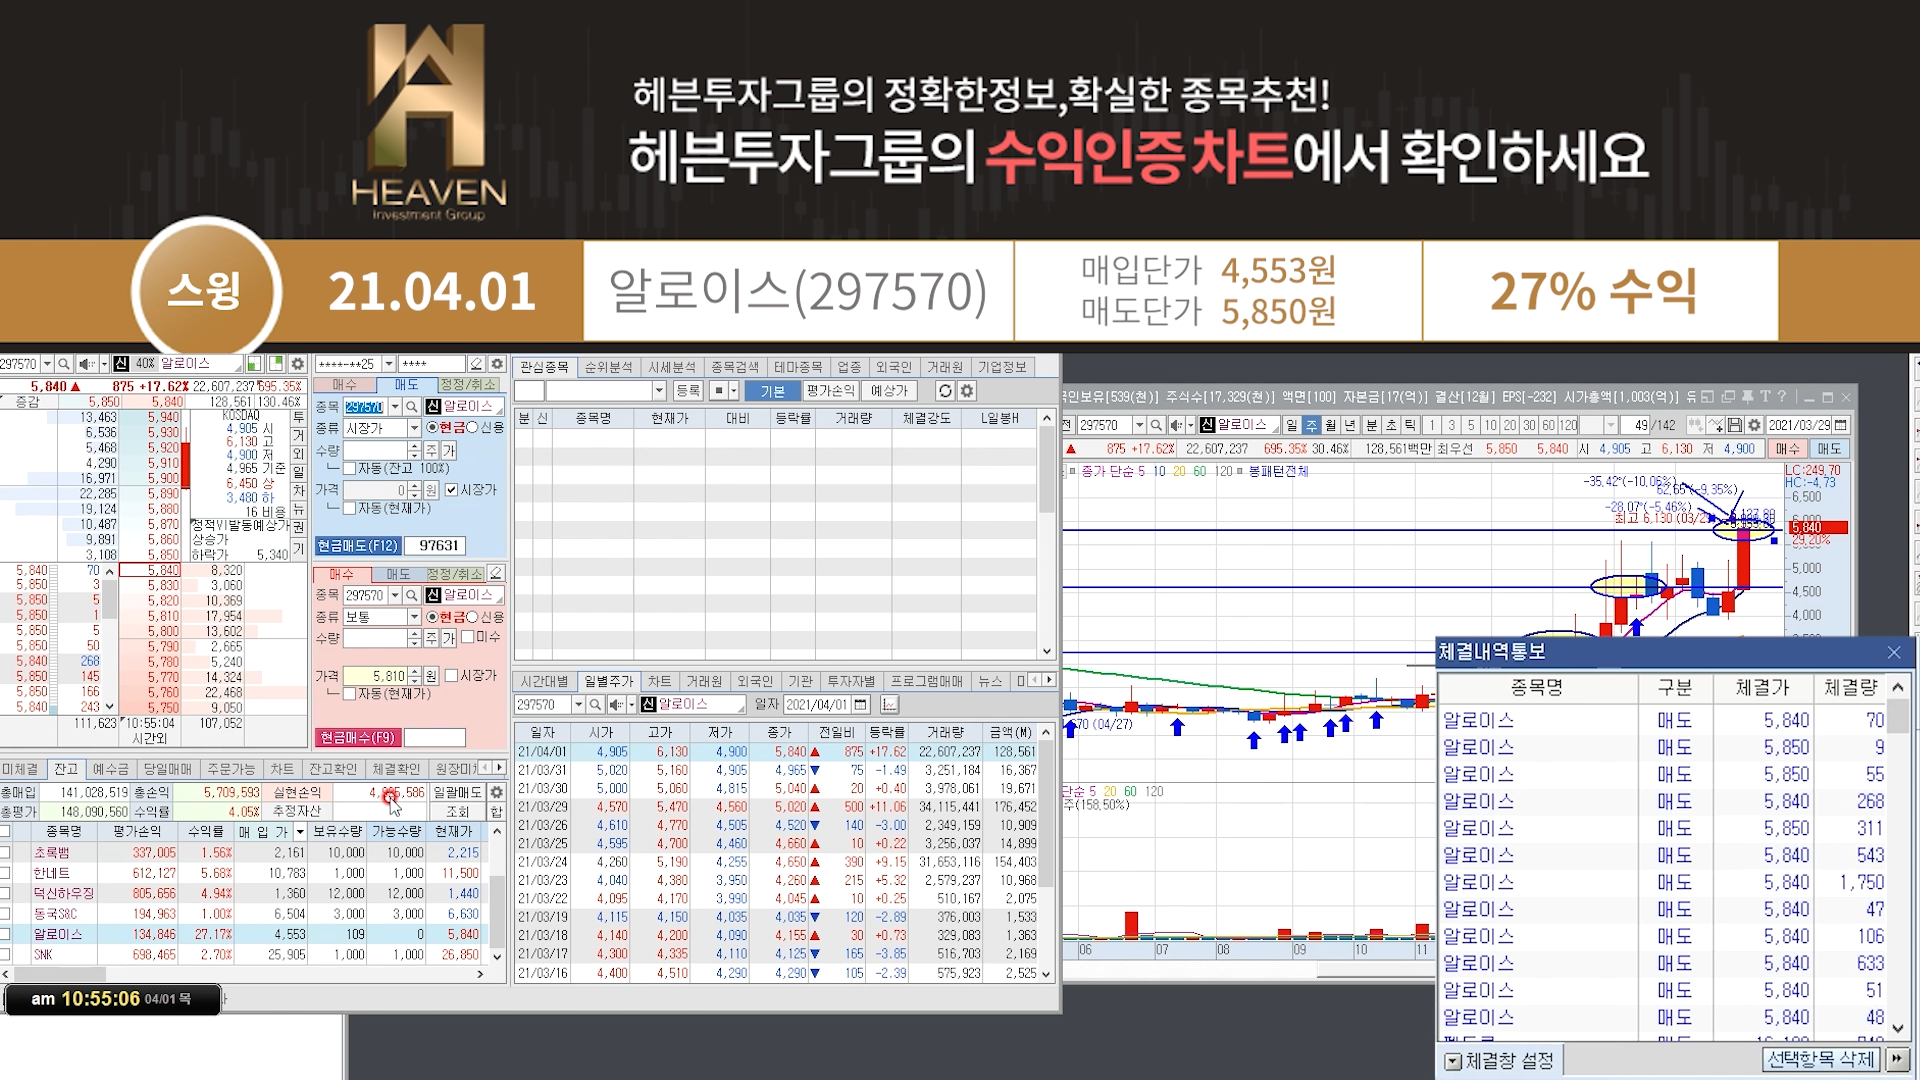Toggle 체결창 설정 checkbox in 체결내역통보 popup
Screen dimensions: 1920x1080
pyautogui.click(x=1453, y=1061)
